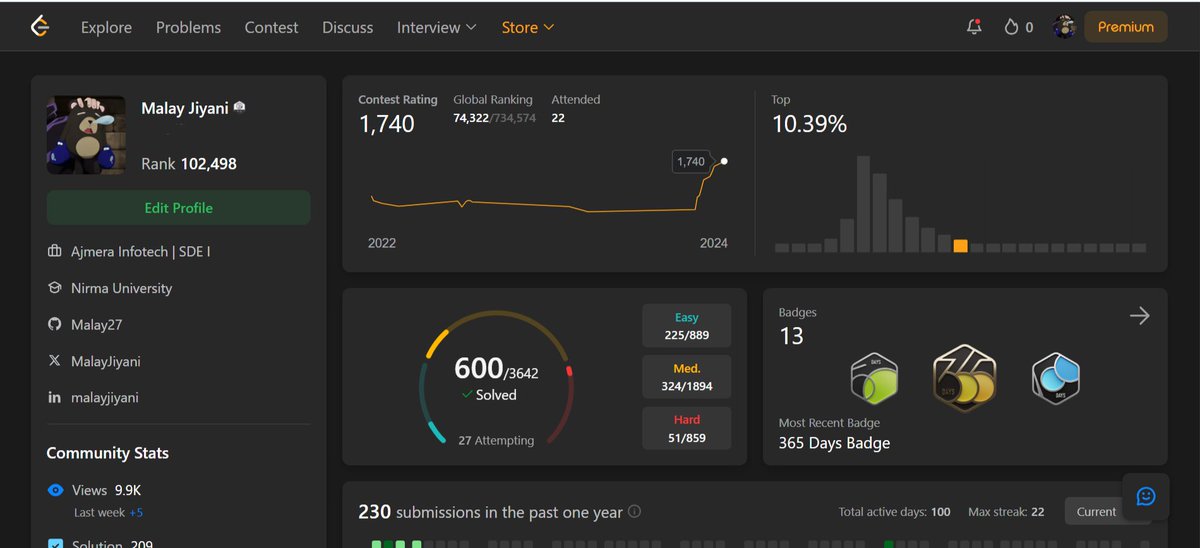Click the streak flame icon
This screenshot has height=548, width=1200.
[x=1011, y=27]
